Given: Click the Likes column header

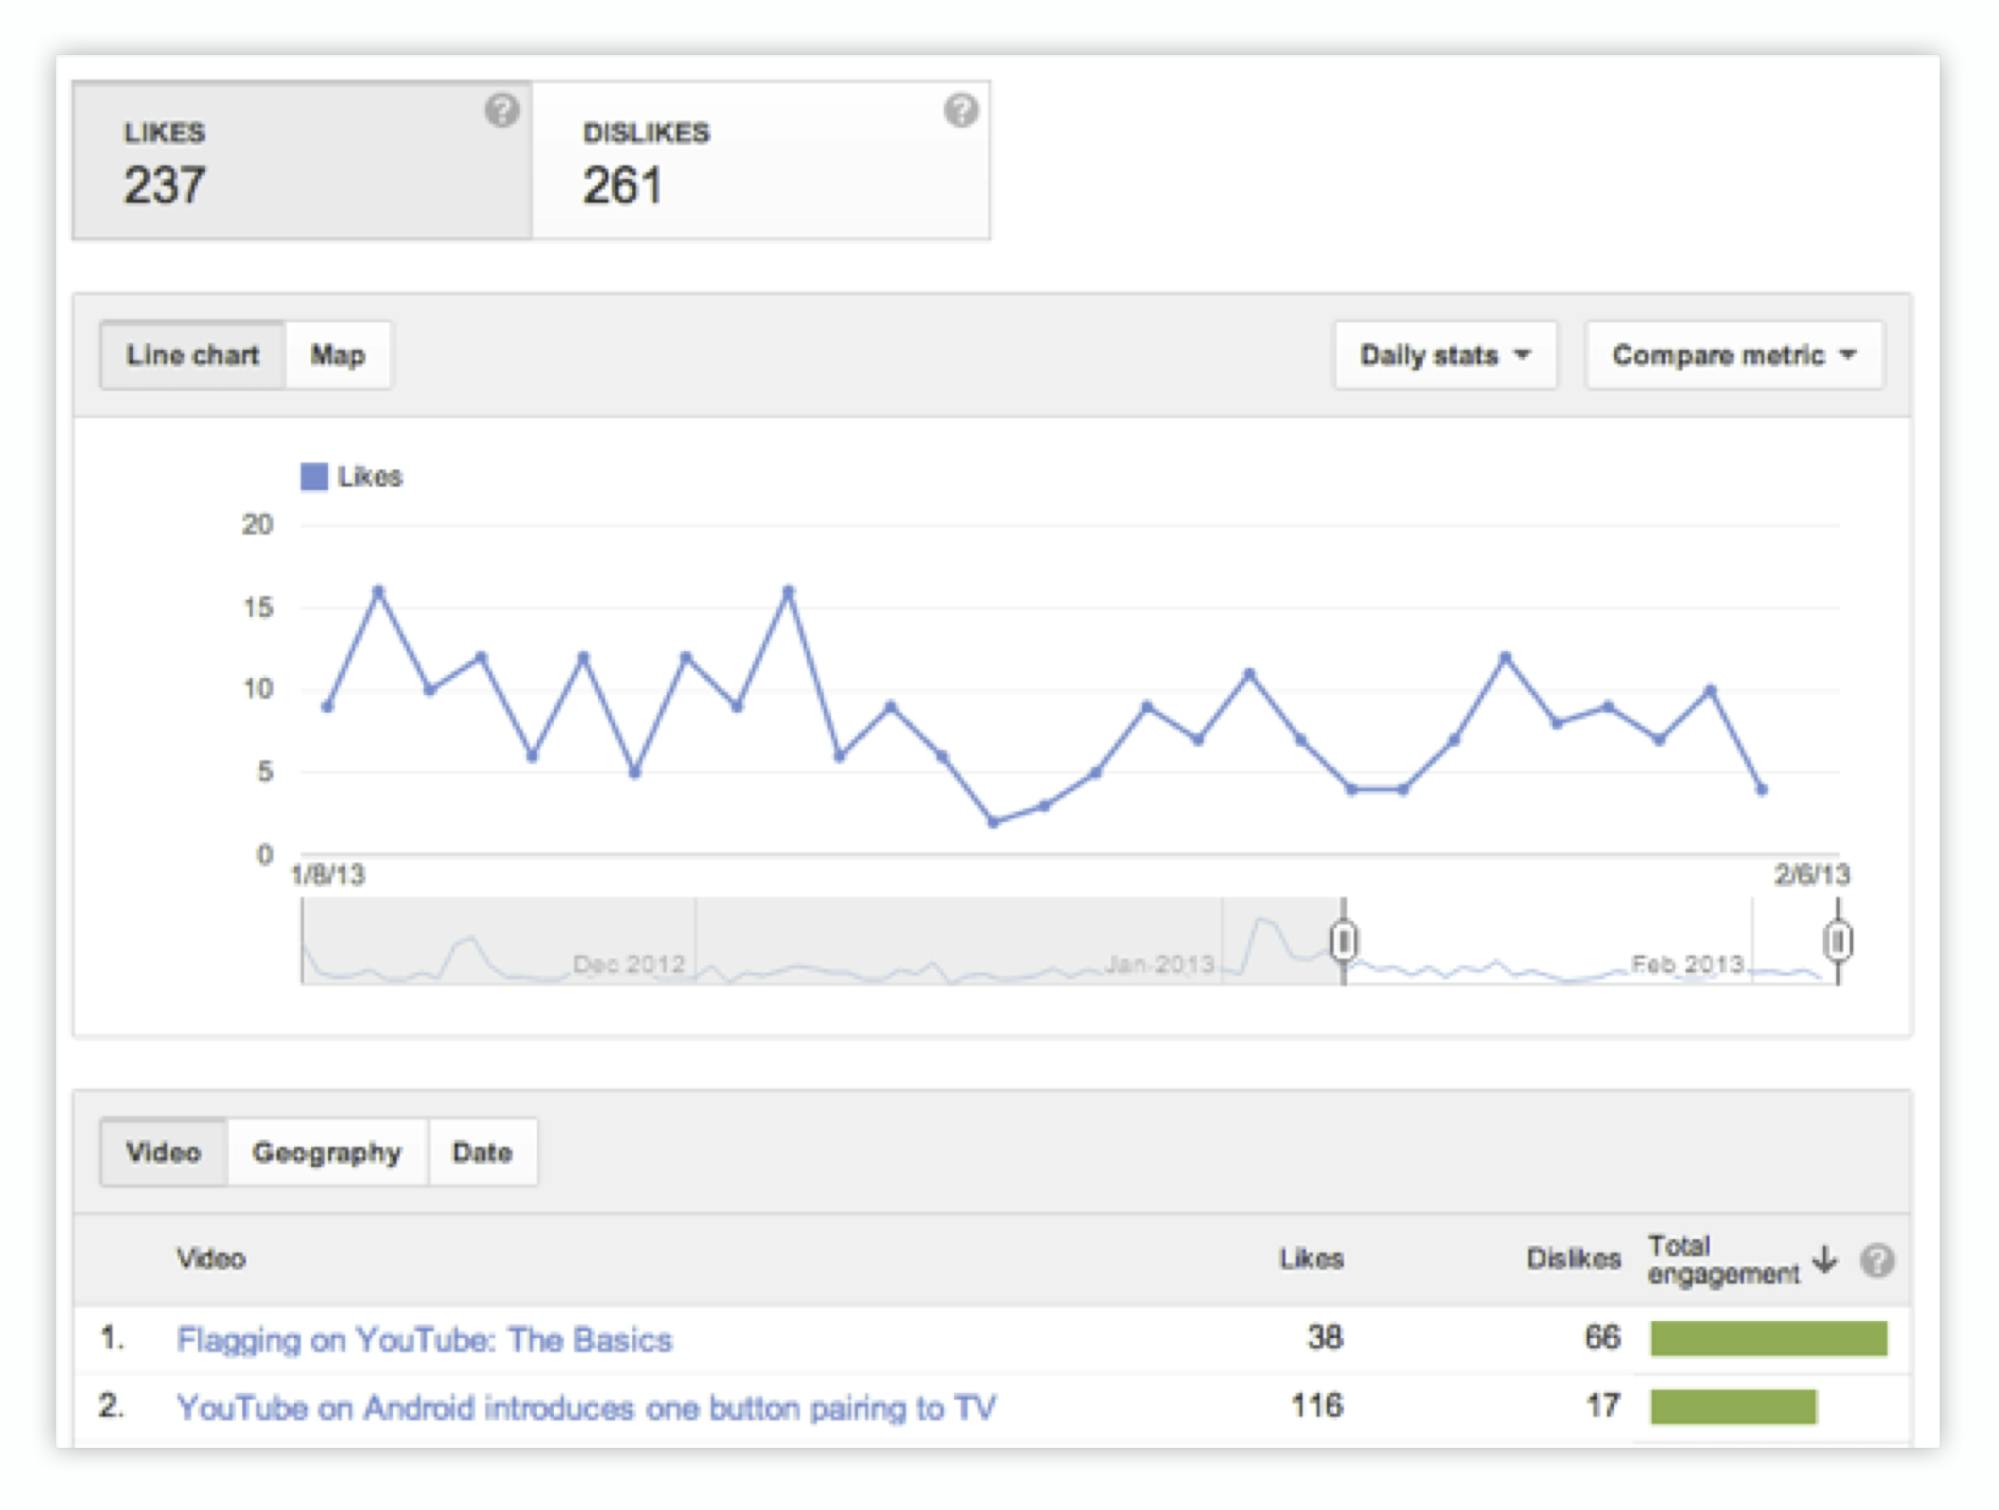Looking at the screenshot, I should [x=1311, y=1259].
